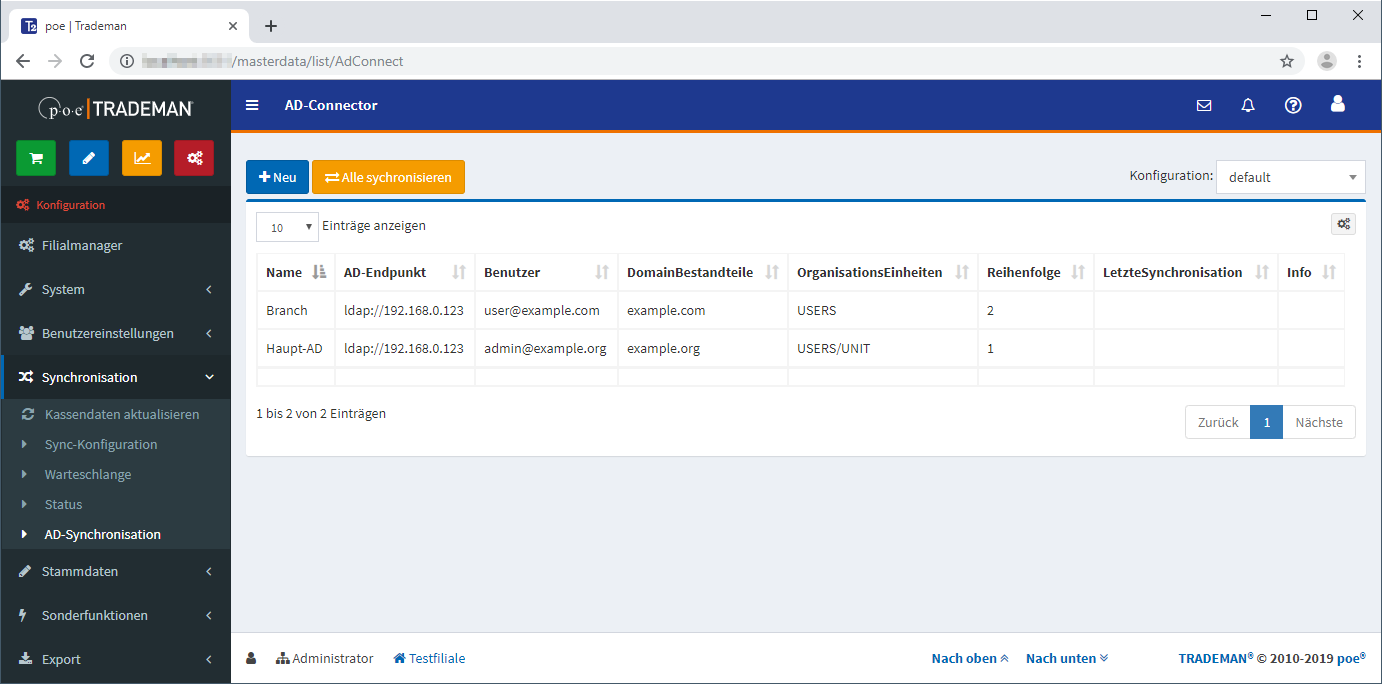Click the green shopping cart icon
The image size is (1382, 684).
[36, 158]
